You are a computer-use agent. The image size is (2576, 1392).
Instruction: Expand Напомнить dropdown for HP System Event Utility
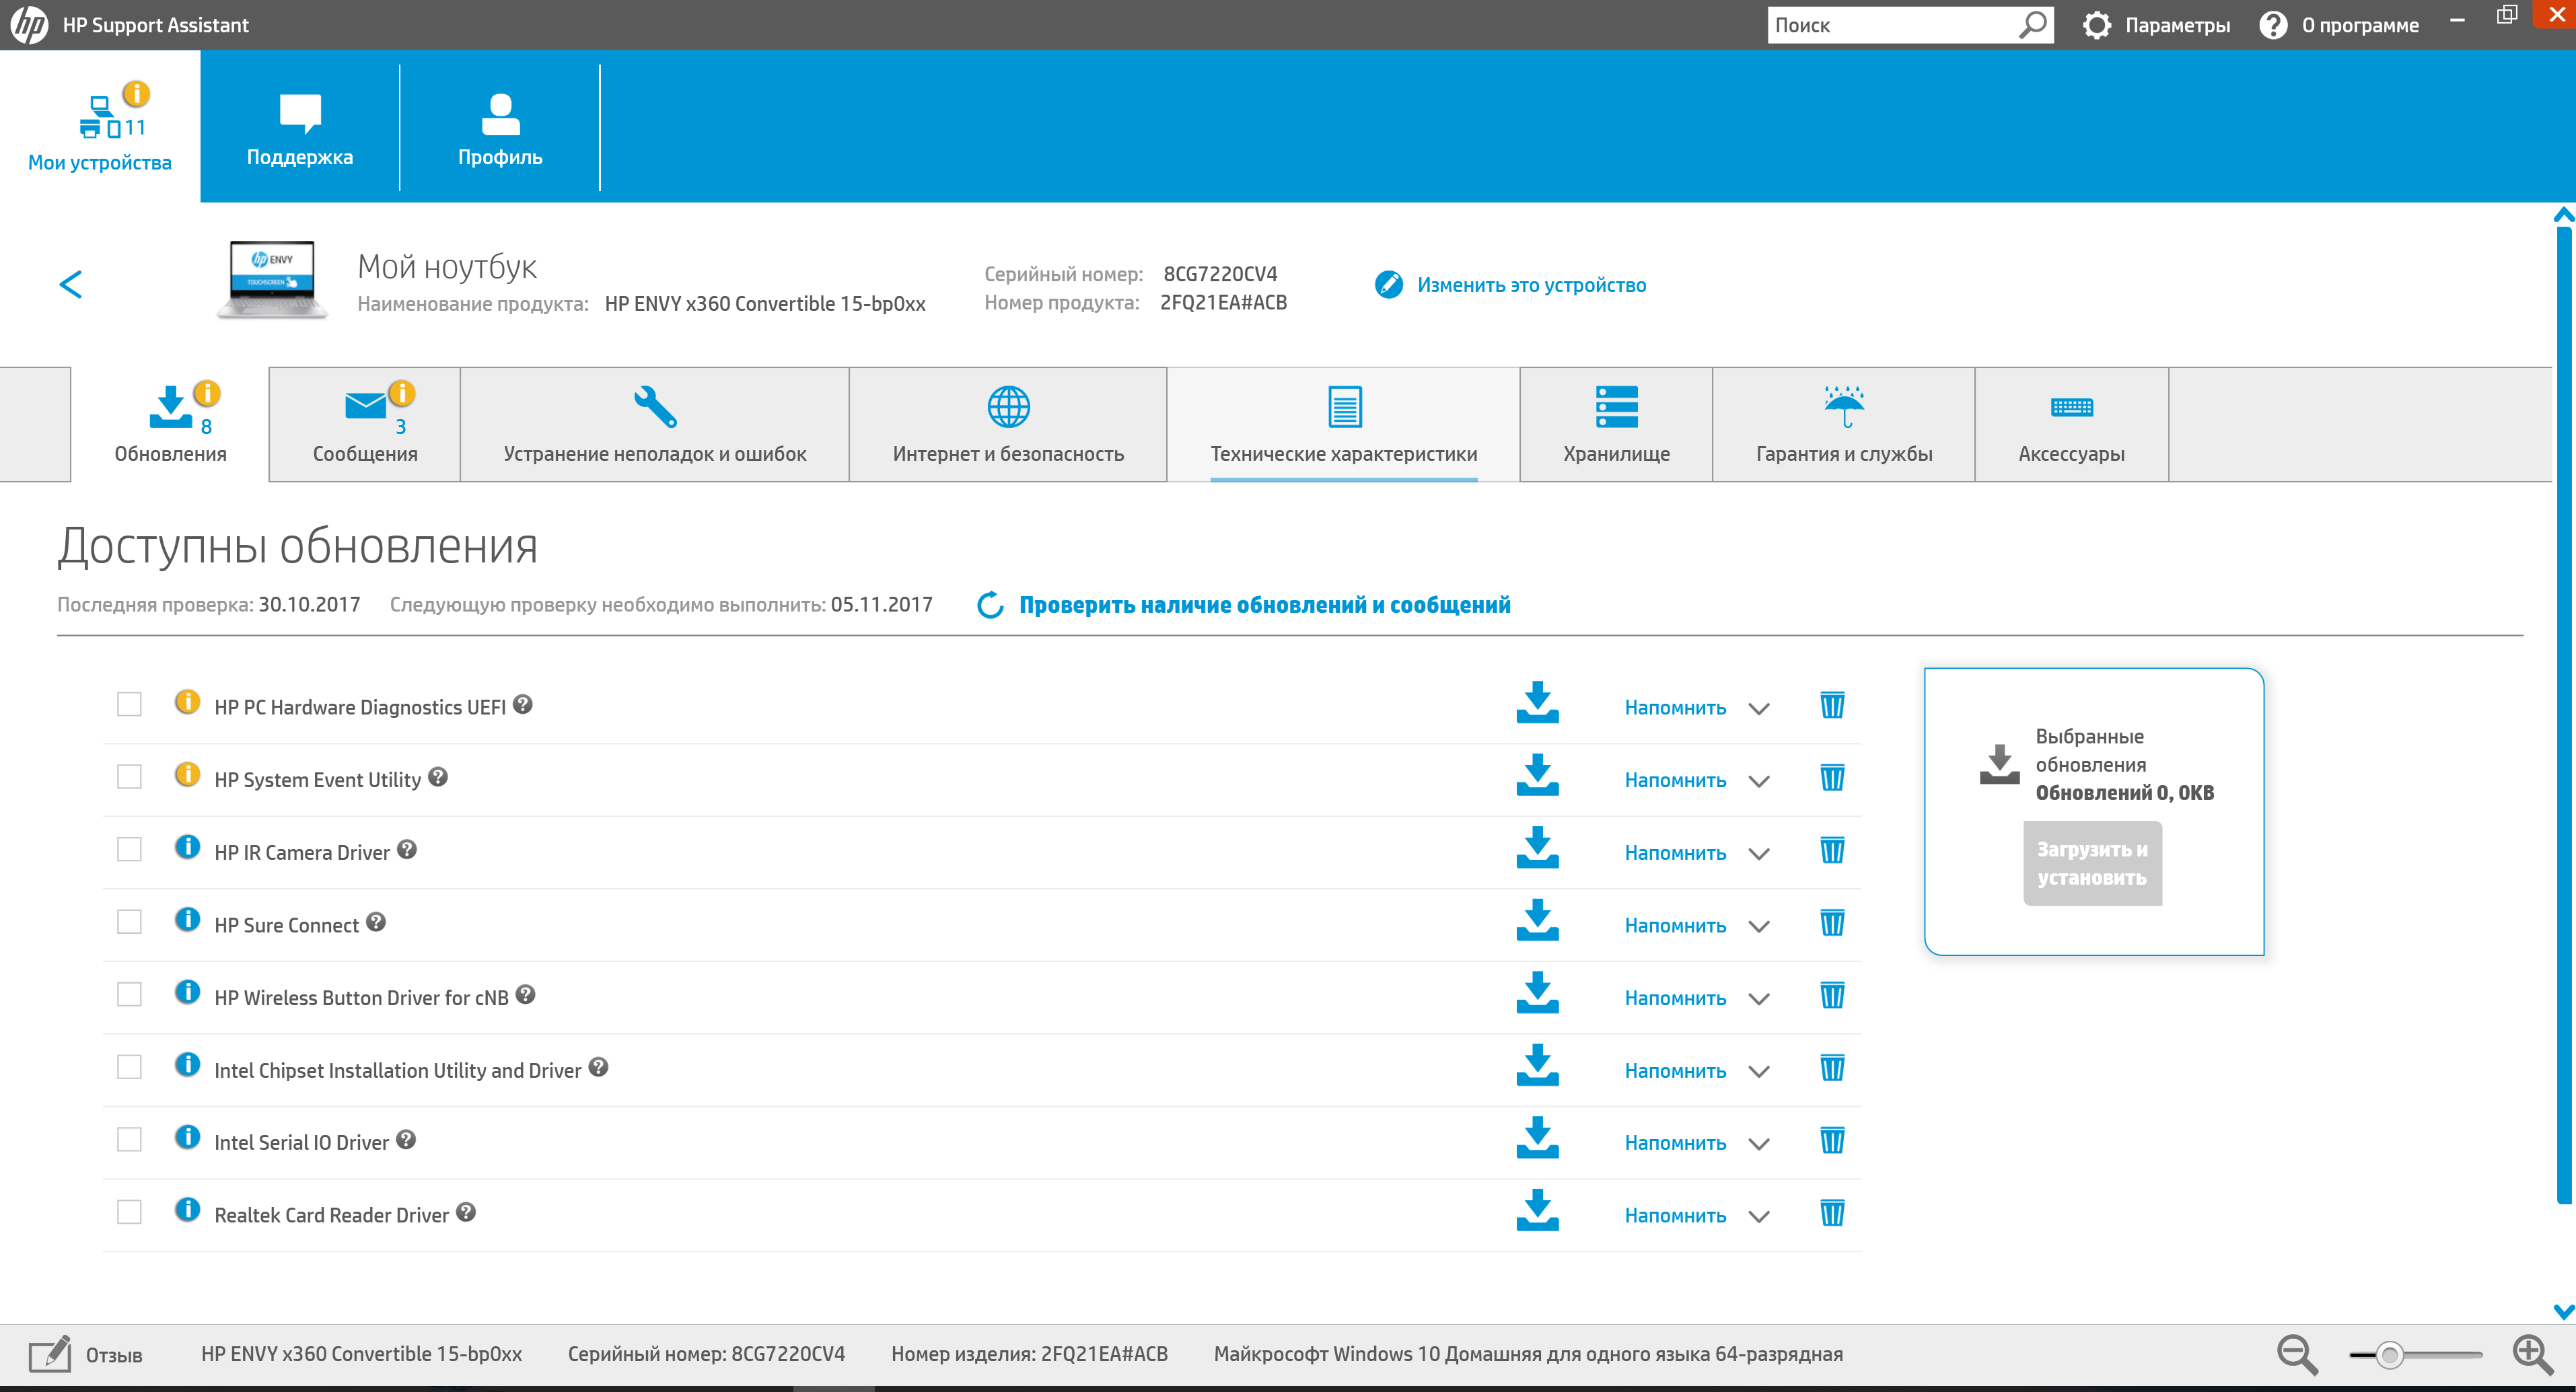click(x=1759, y=782)
